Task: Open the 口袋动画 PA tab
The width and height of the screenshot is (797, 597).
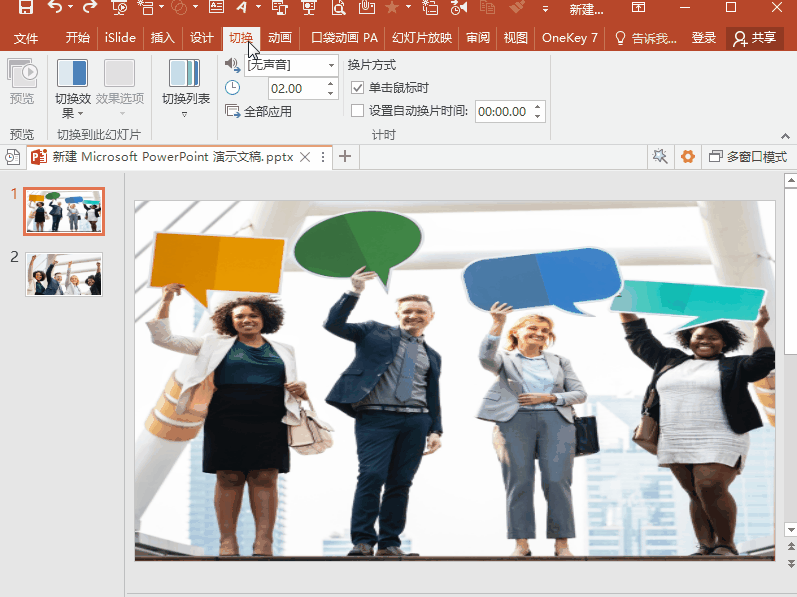Action: 344,38
